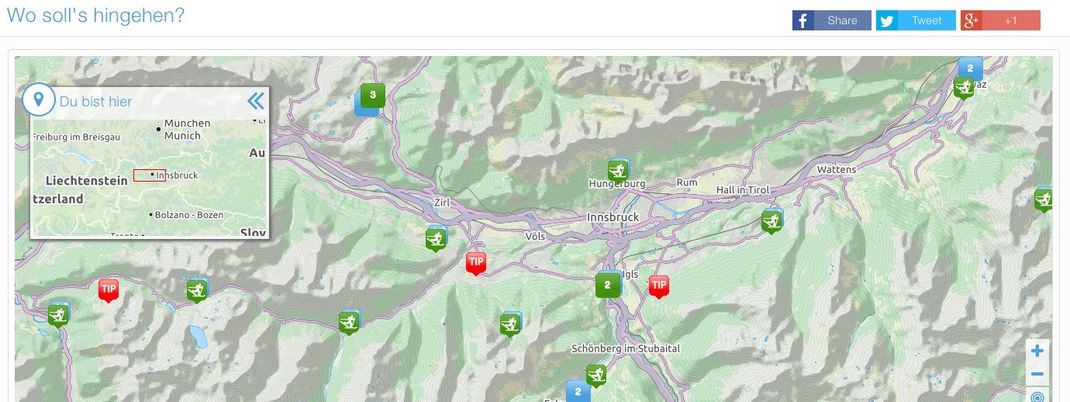Click the 'Zirl' map label
Viewport: 1070px width, 402px height.
point(442,202)
